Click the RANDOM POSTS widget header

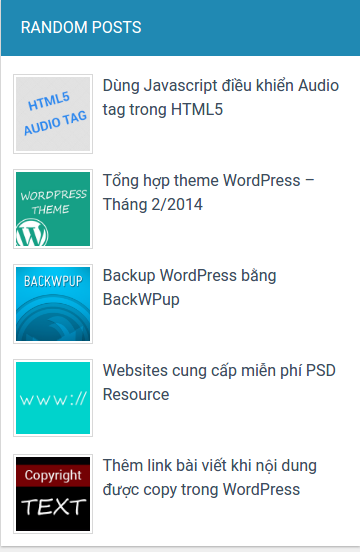181,28
